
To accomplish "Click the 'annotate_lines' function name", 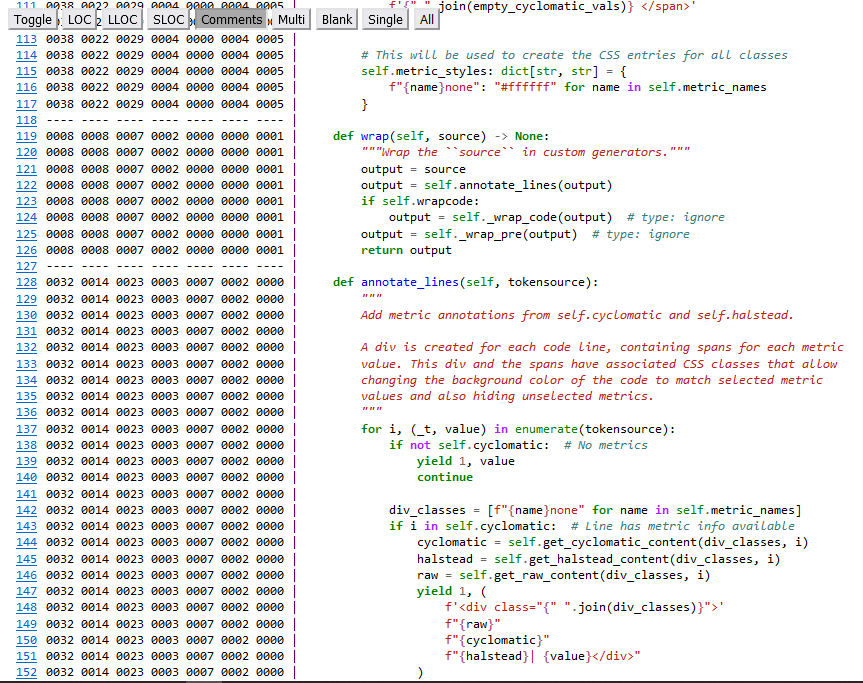I will coord(409,282).
